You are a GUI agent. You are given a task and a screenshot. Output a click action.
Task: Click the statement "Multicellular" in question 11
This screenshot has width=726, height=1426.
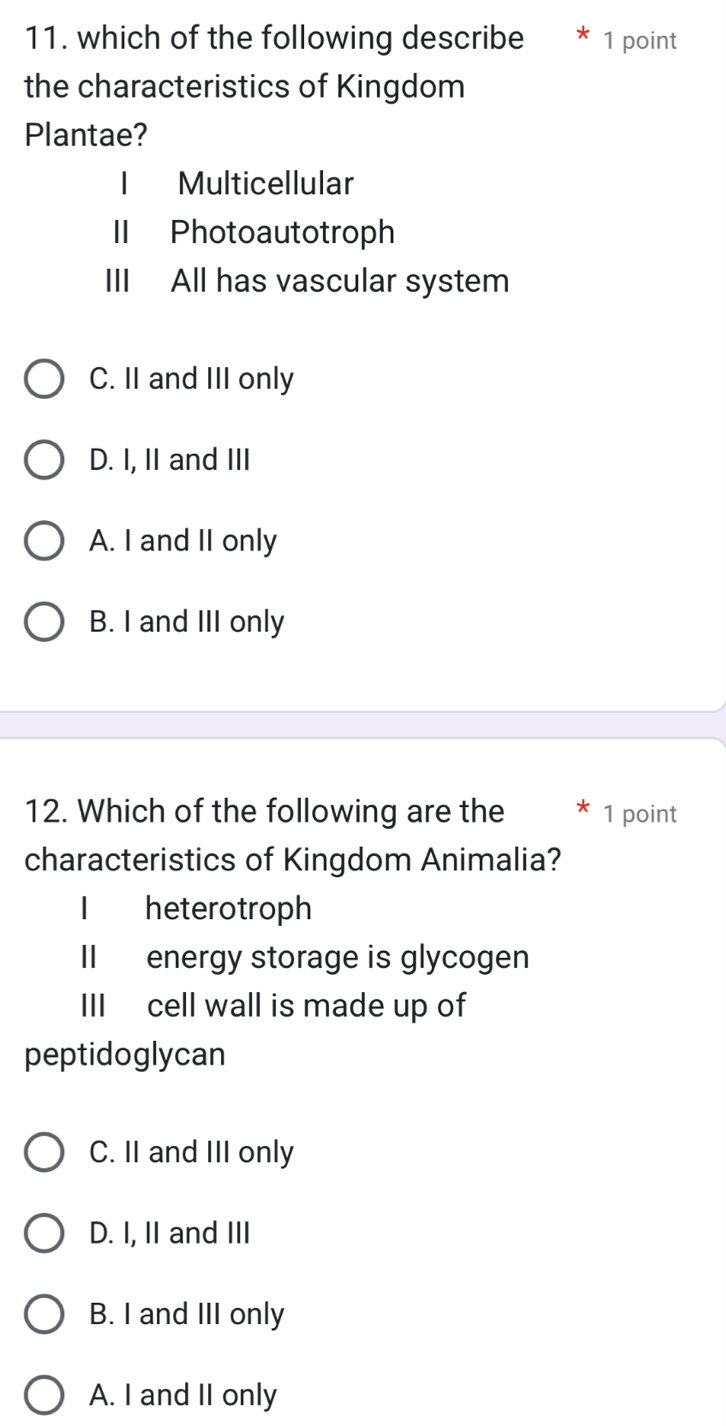(265, 184)
